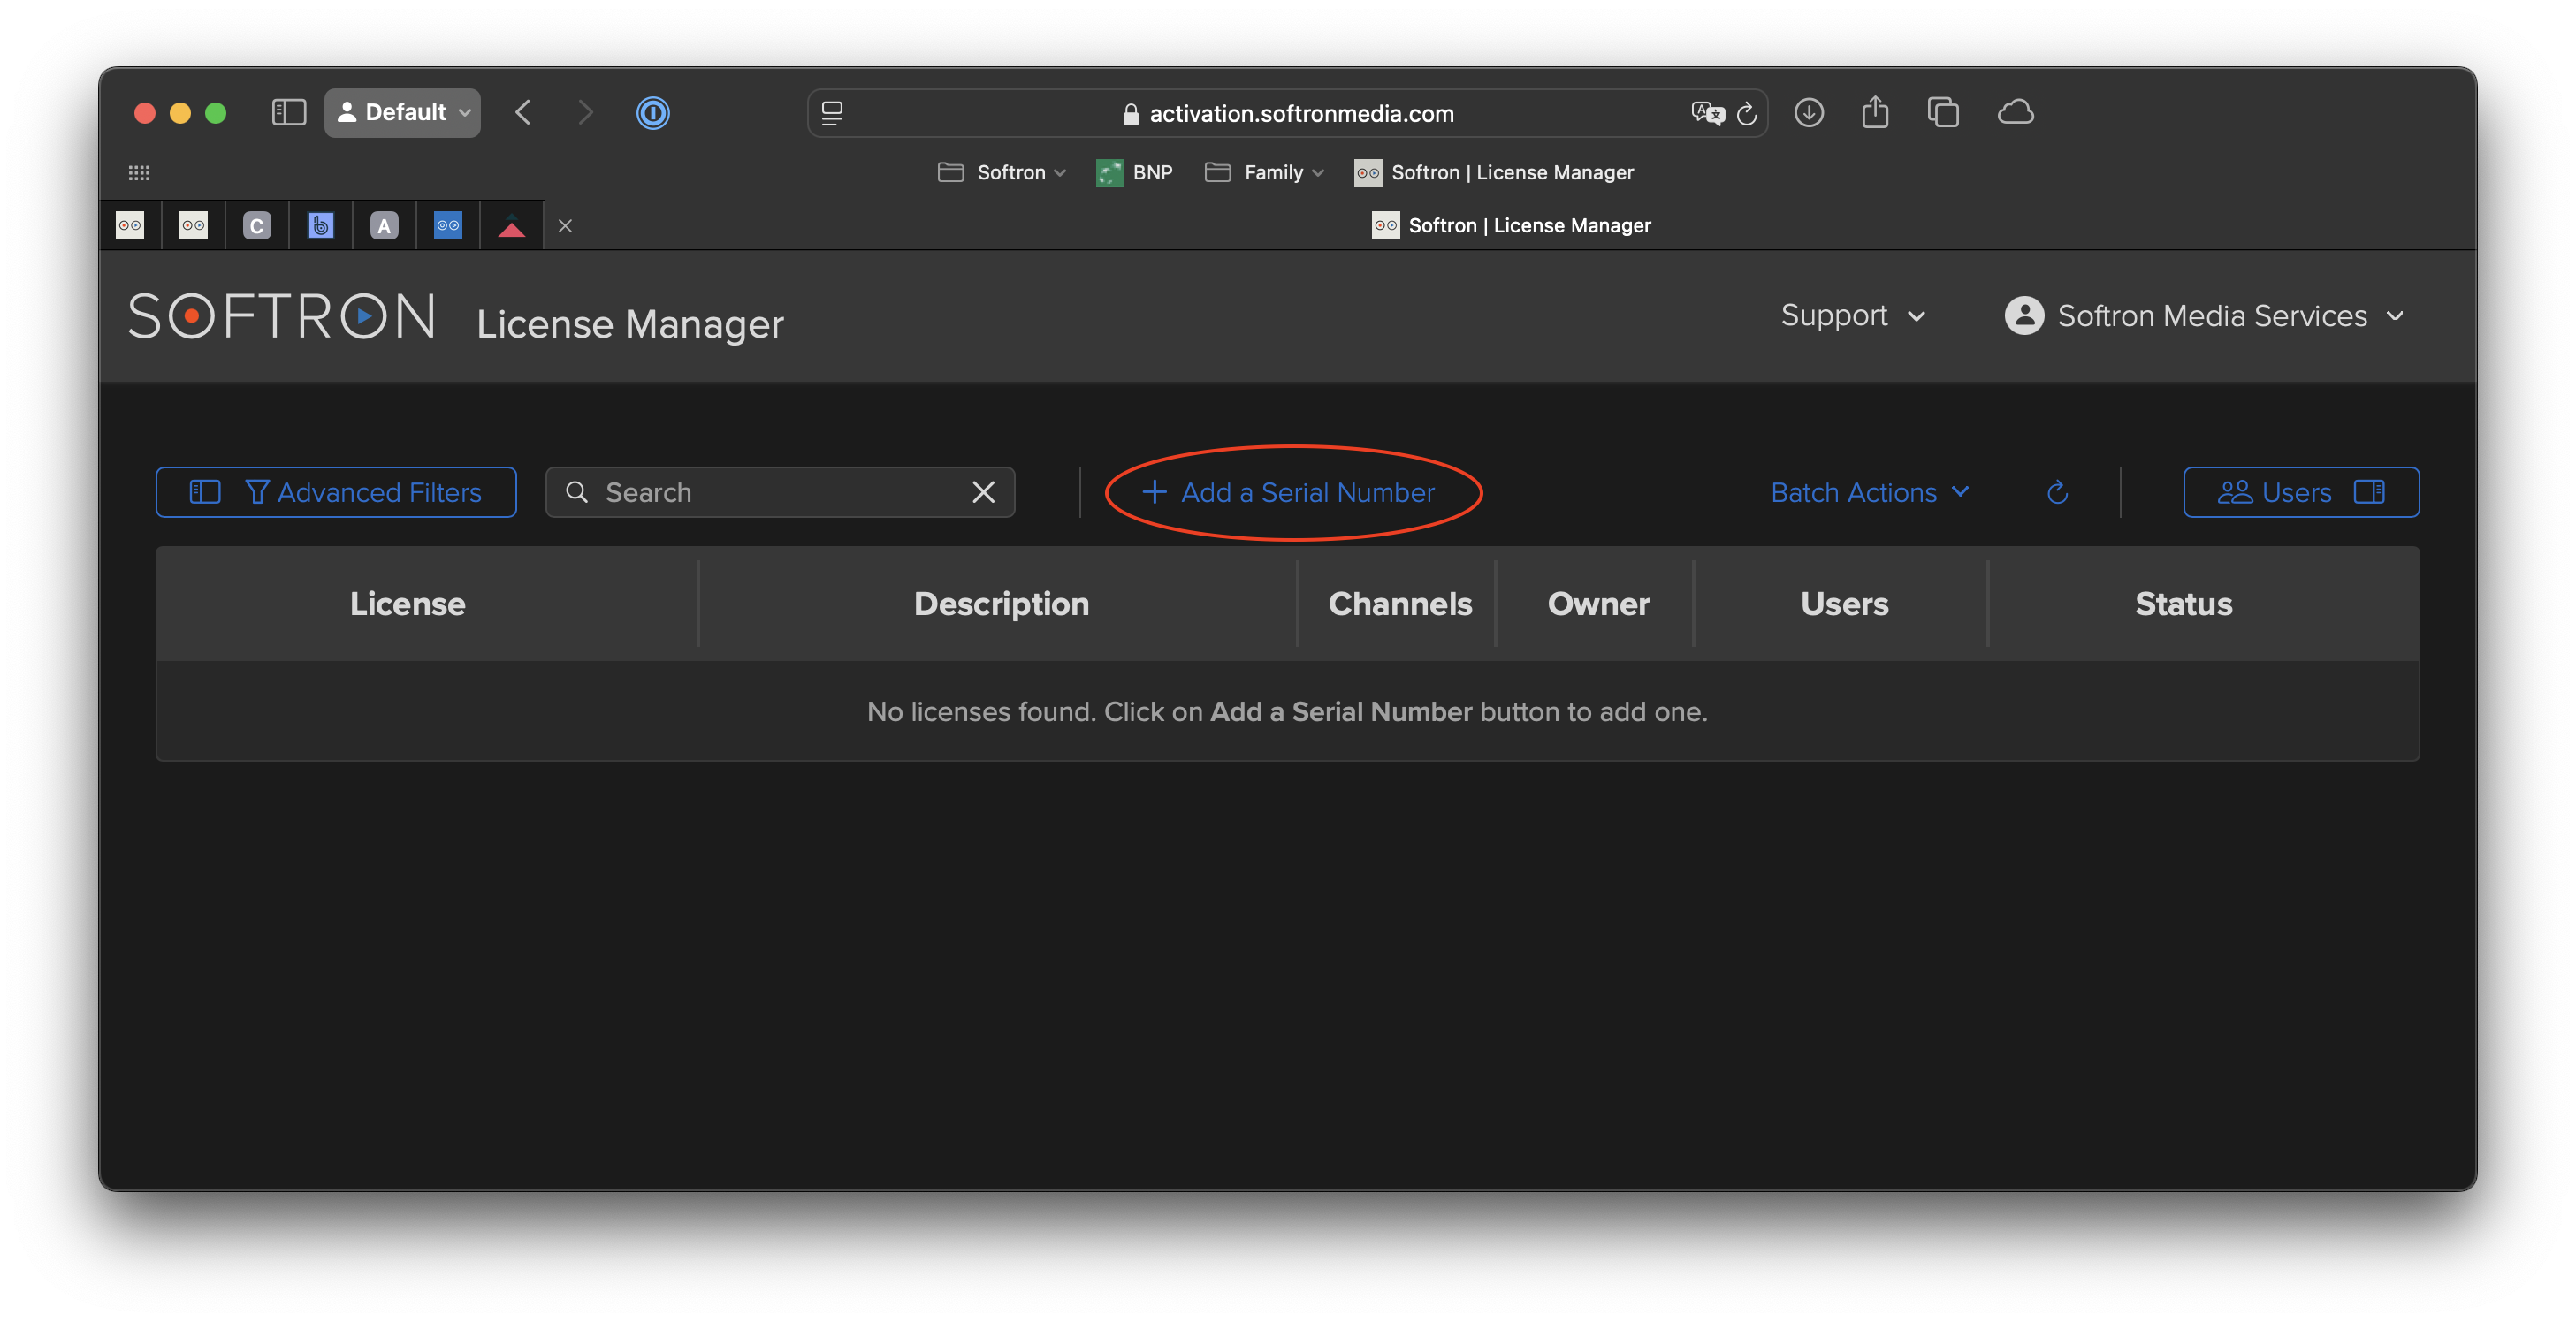The width and height of the screenshot is (2576, 1322).
Task: Go forward with the forward arrow
Action: pos(586,112)
